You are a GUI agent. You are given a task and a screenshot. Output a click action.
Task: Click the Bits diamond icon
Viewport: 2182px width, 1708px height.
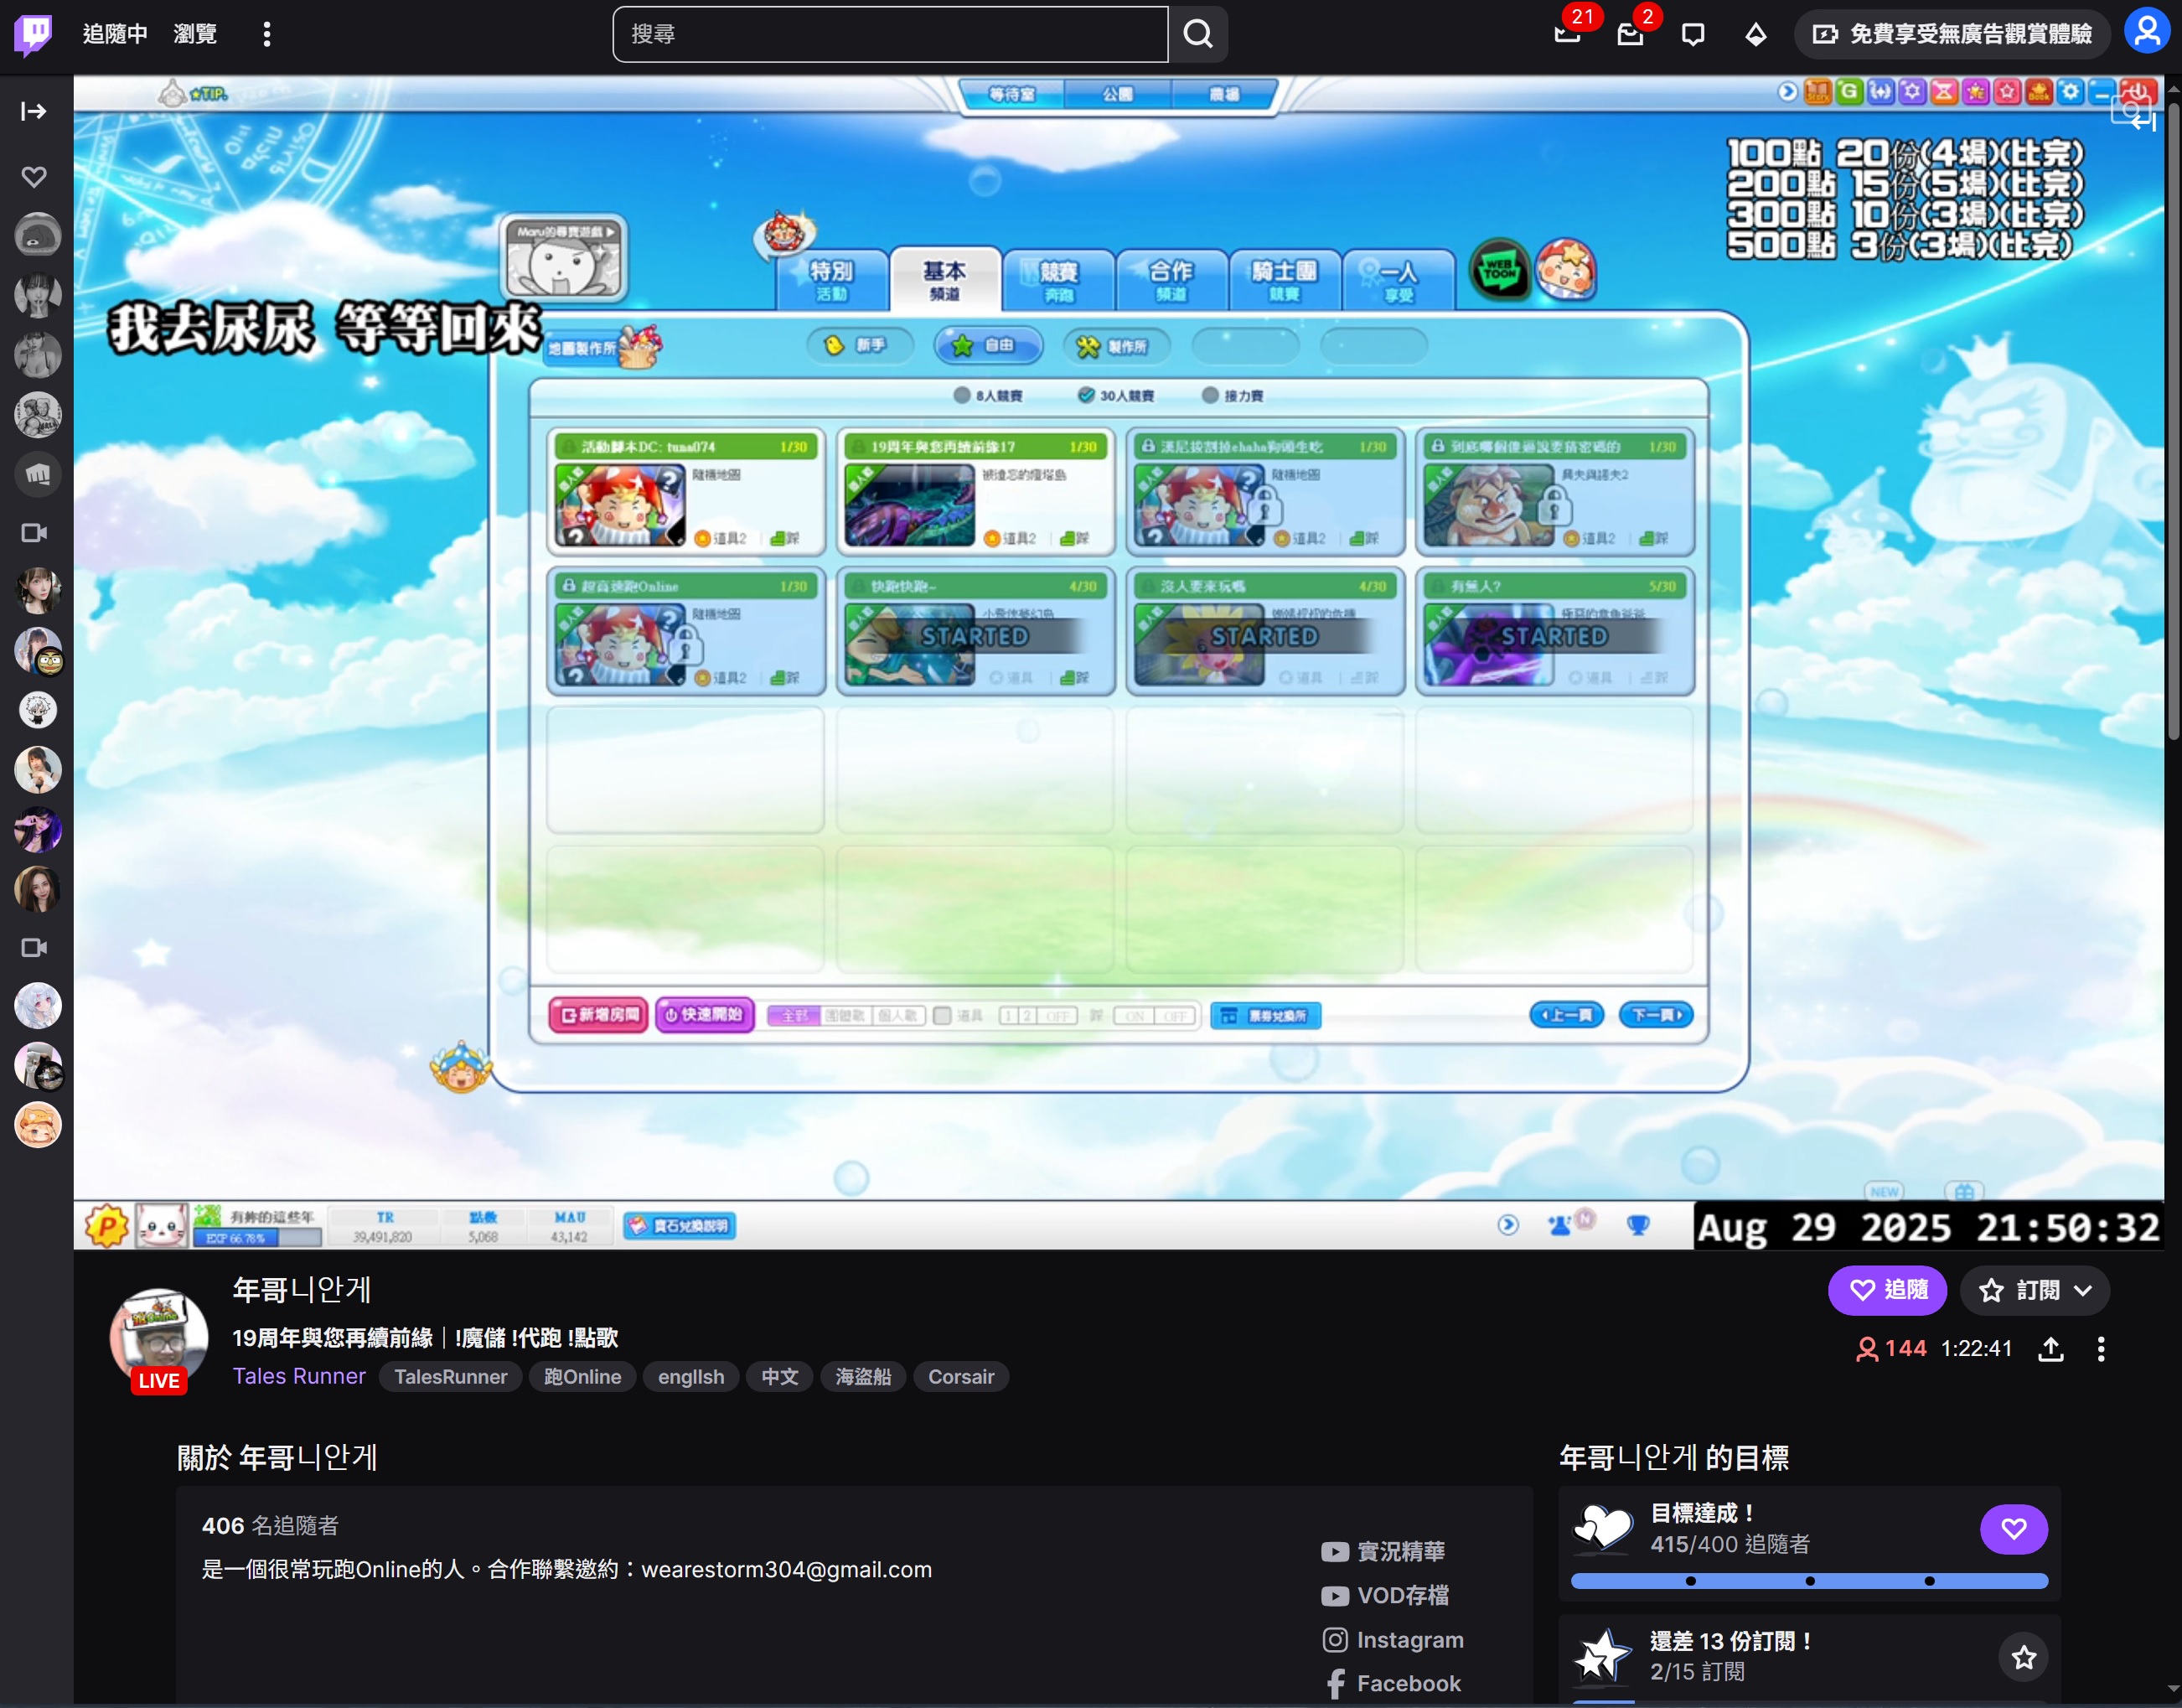[1755, 34]
